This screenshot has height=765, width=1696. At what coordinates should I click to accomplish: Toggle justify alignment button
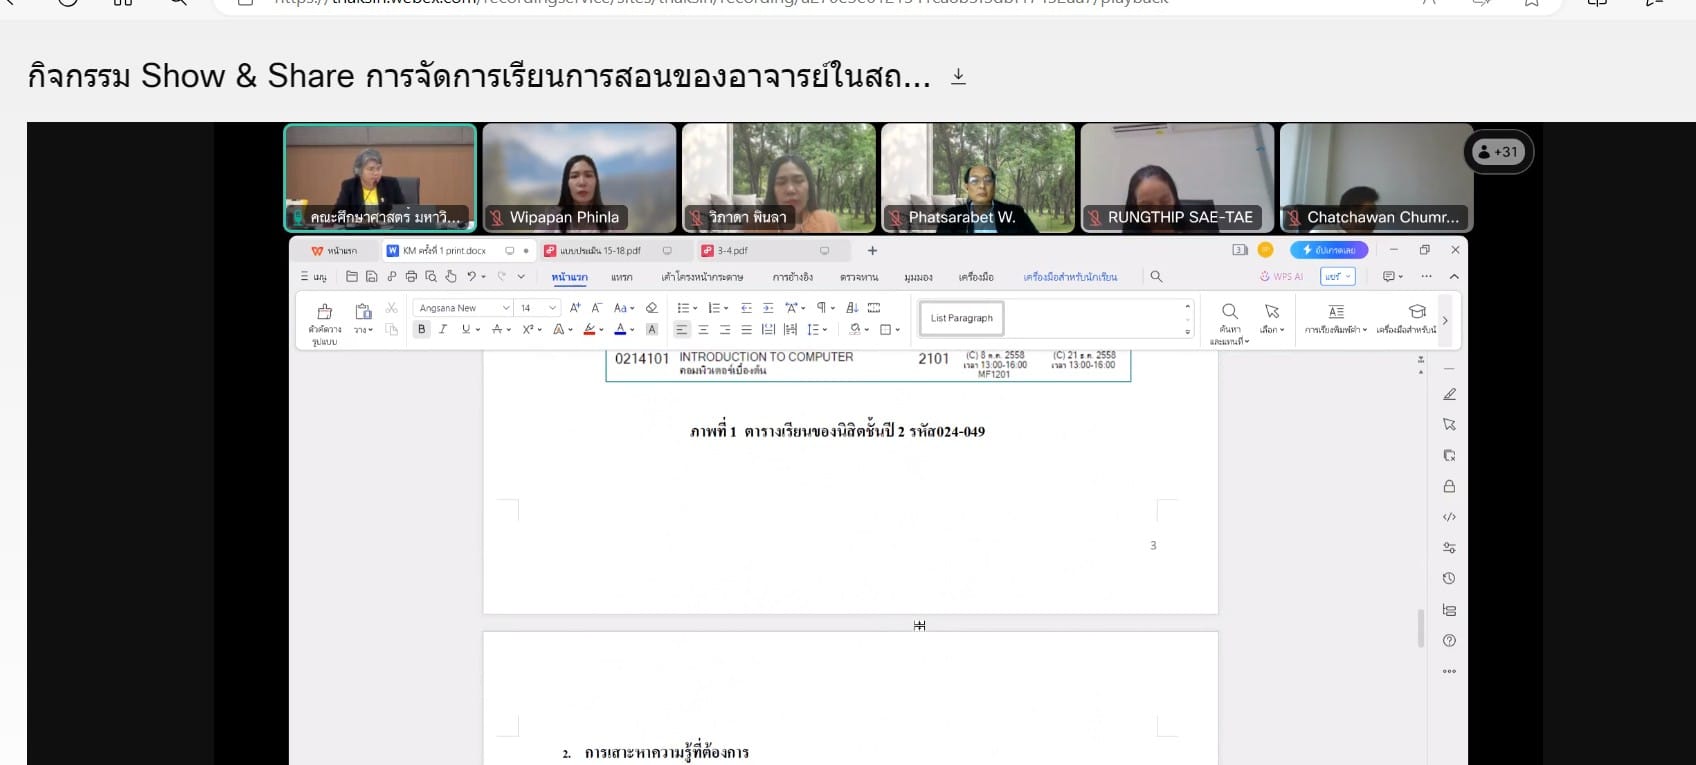(746, 329)
